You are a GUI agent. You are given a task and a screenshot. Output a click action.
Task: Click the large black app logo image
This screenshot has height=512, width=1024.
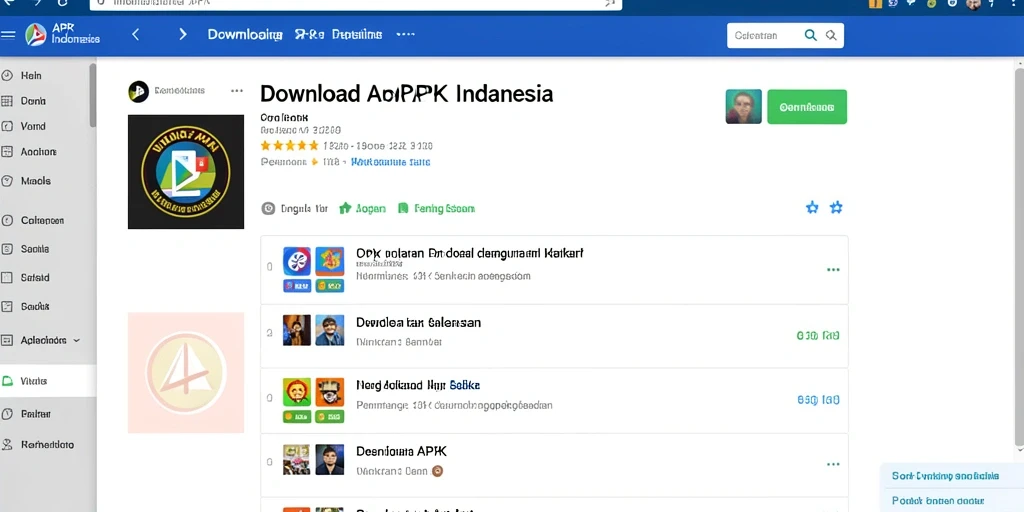coord(186,172)
